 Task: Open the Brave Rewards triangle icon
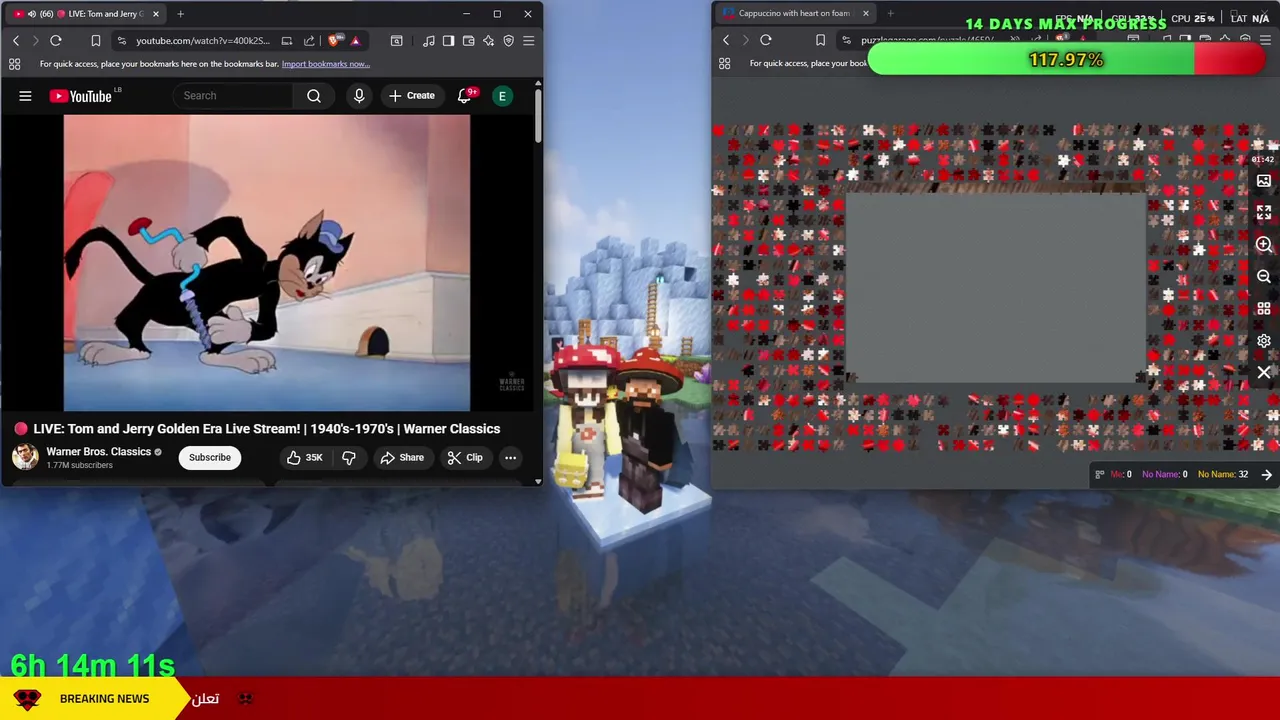point(355,41)
